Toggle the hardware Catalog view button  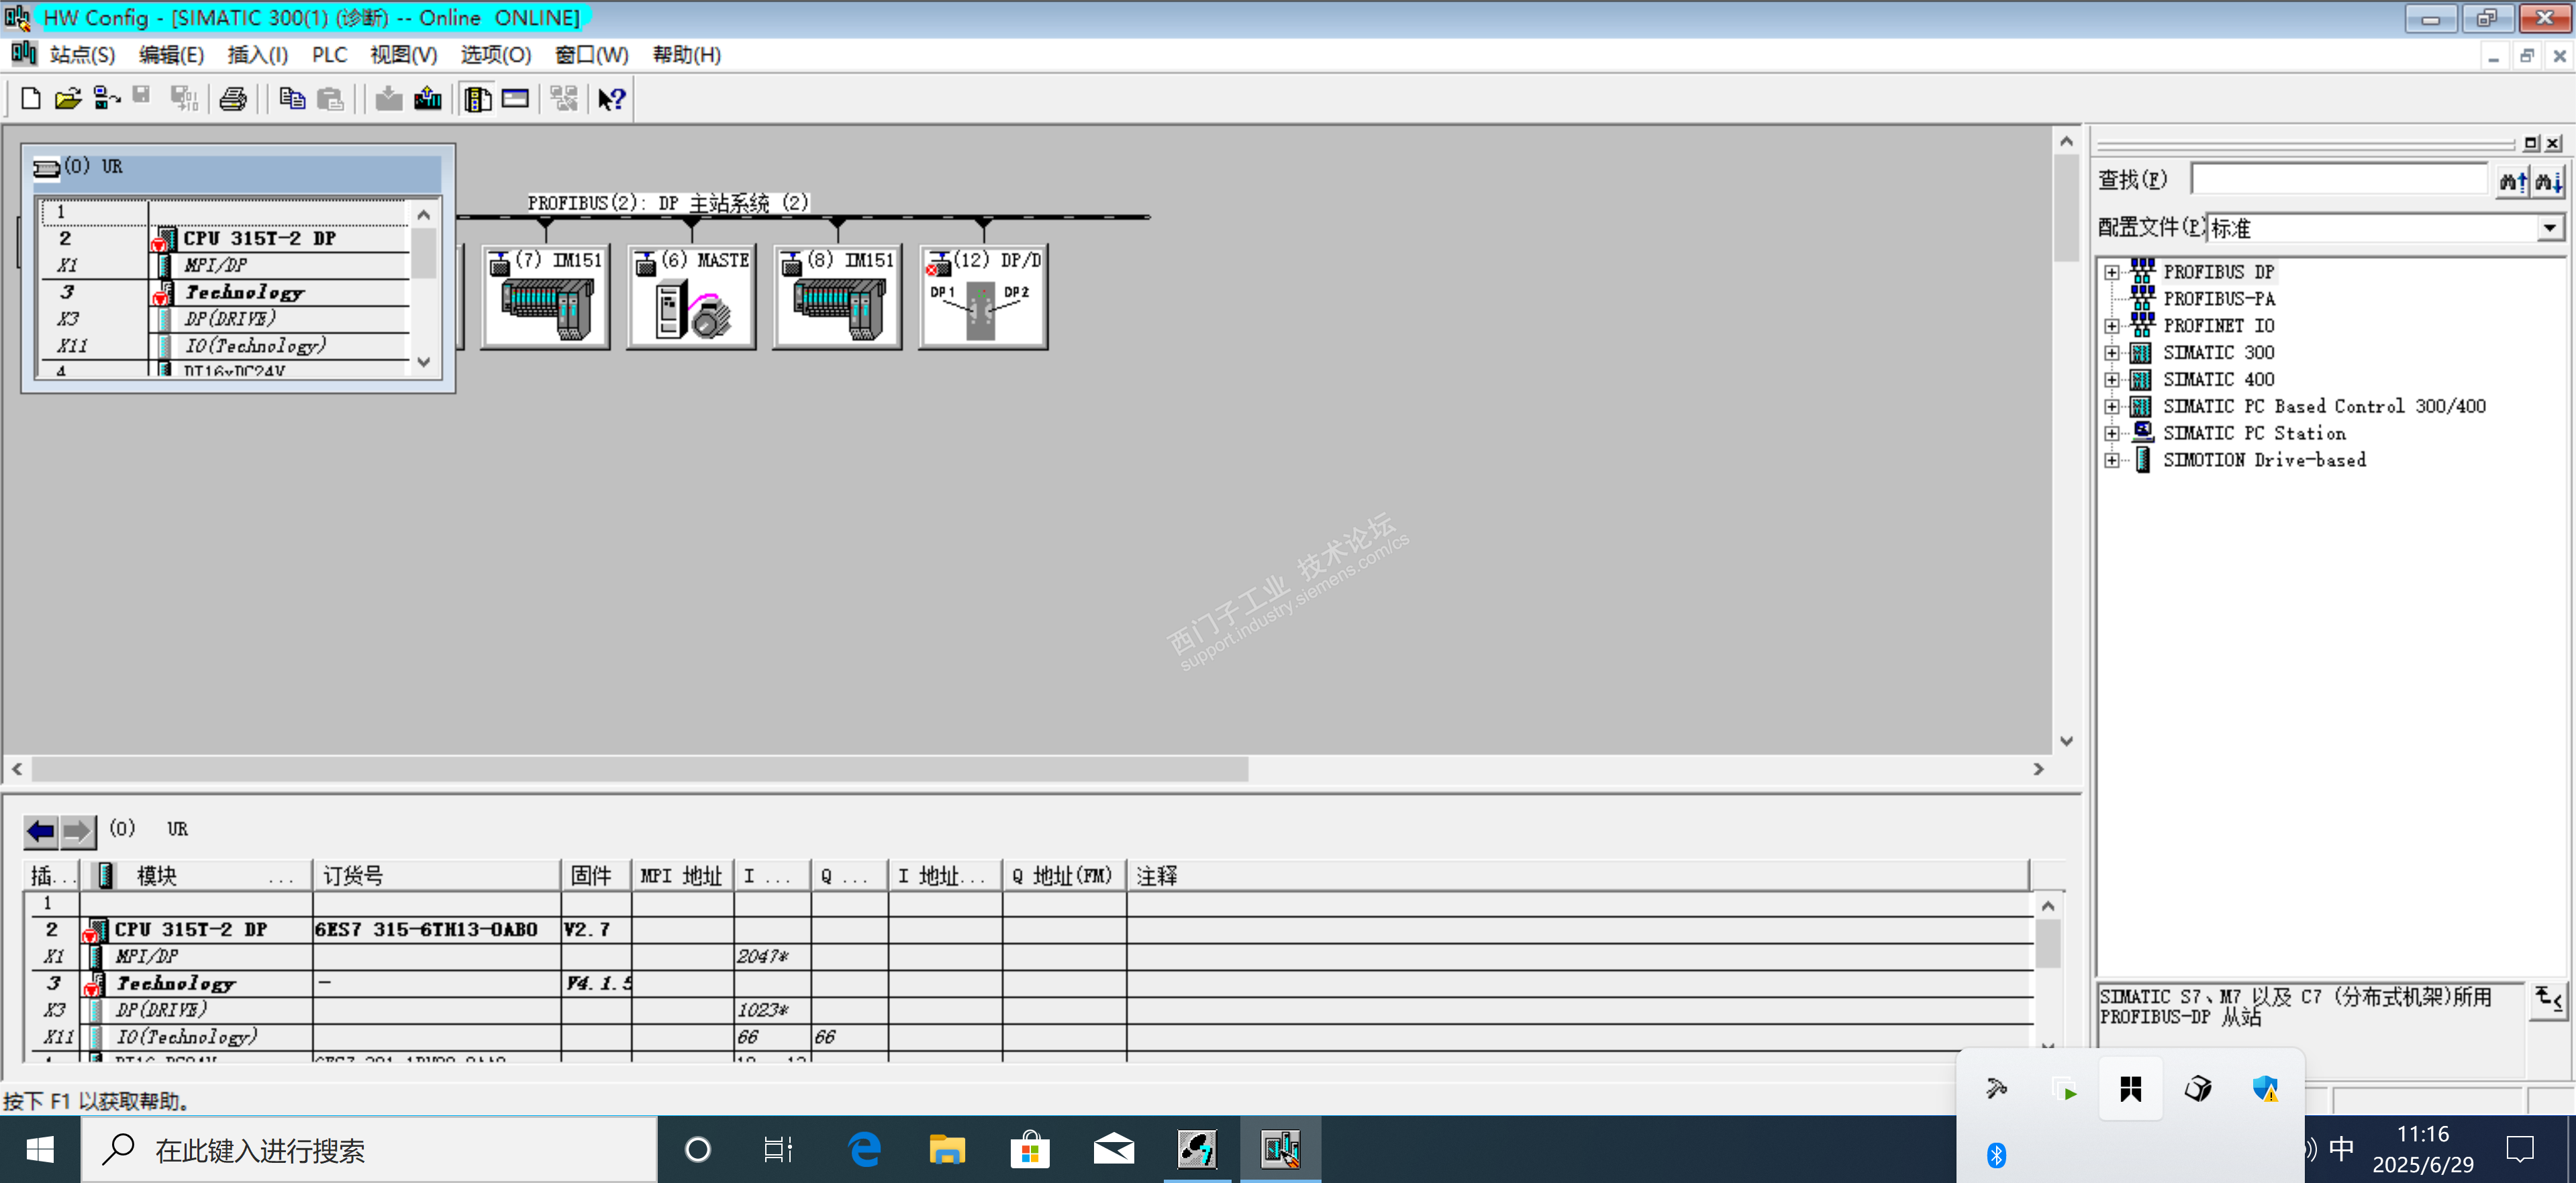[x=477, y=98]
